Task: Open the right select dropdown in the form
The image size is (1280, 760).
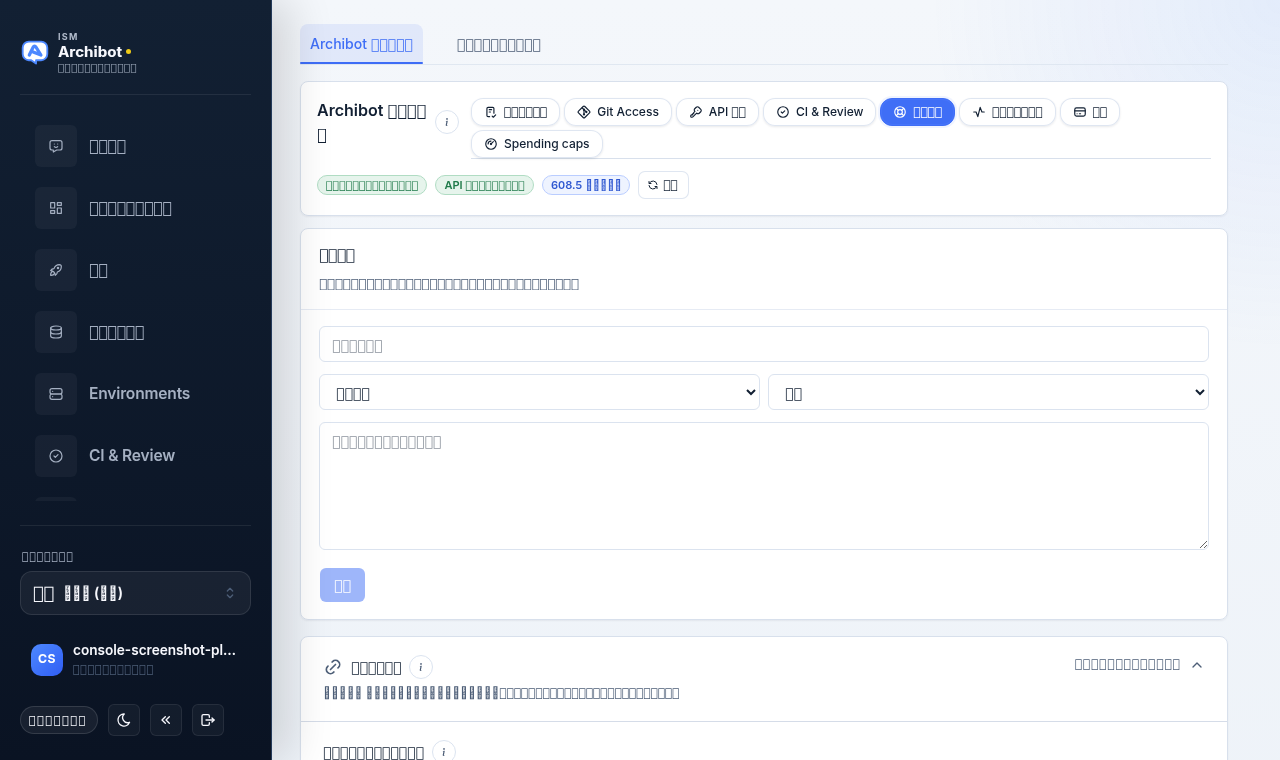Action: [988, 392]
